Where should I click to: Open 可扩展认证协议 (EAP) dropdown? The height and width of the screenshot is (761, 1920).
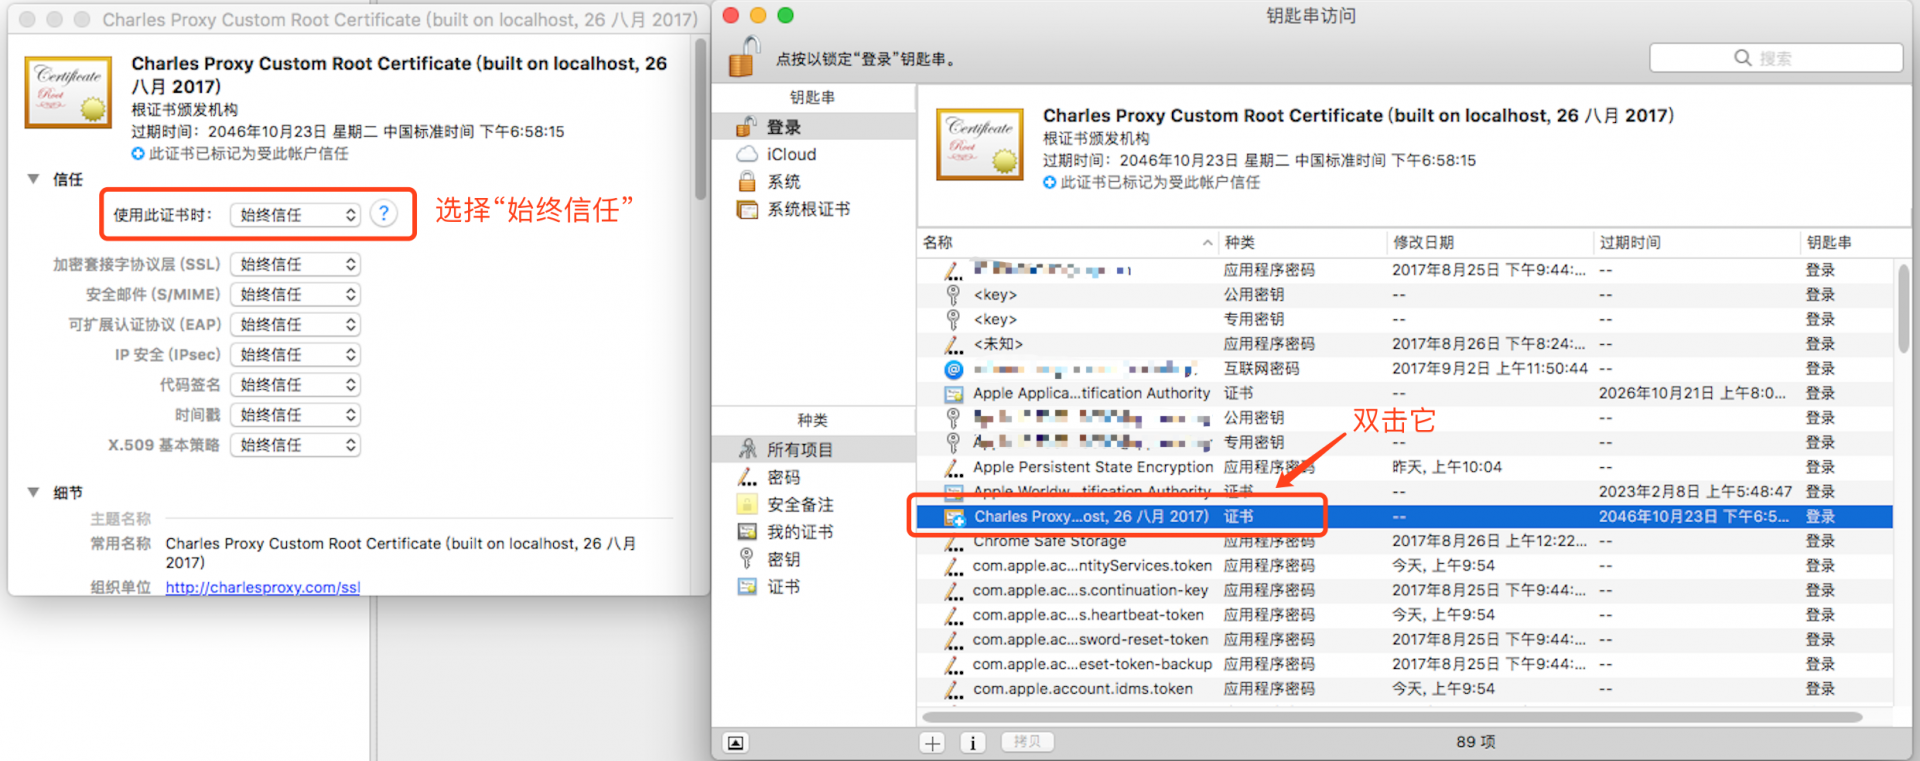click(296, 324)
